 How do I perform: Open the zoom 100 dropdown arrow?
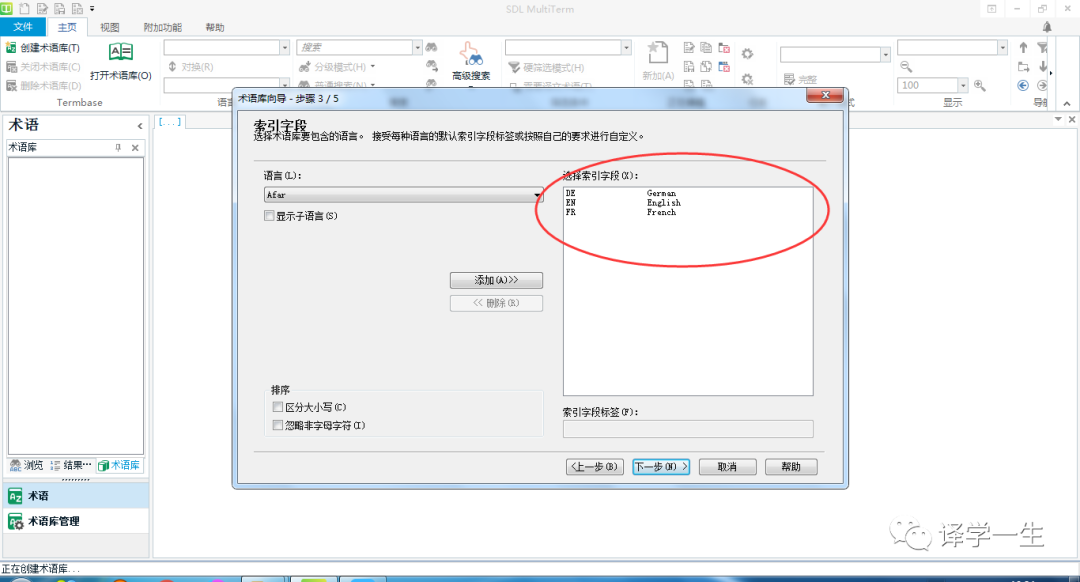(x=963, y=85)
